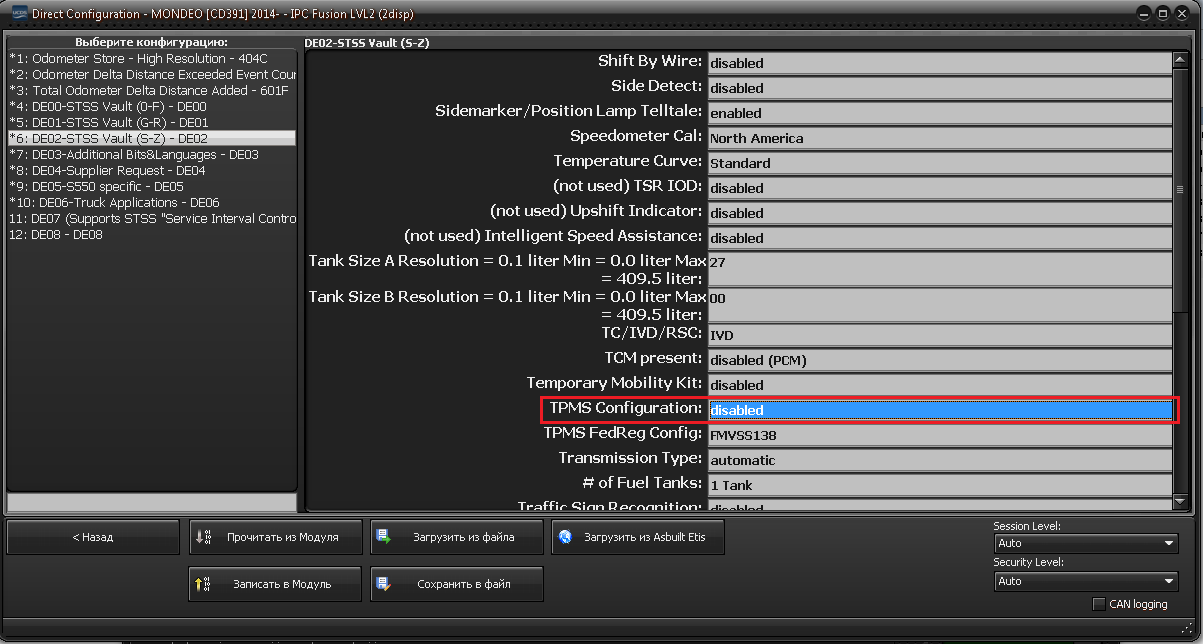Enable the CAN logging checkbox

[x=1099, y=604]
